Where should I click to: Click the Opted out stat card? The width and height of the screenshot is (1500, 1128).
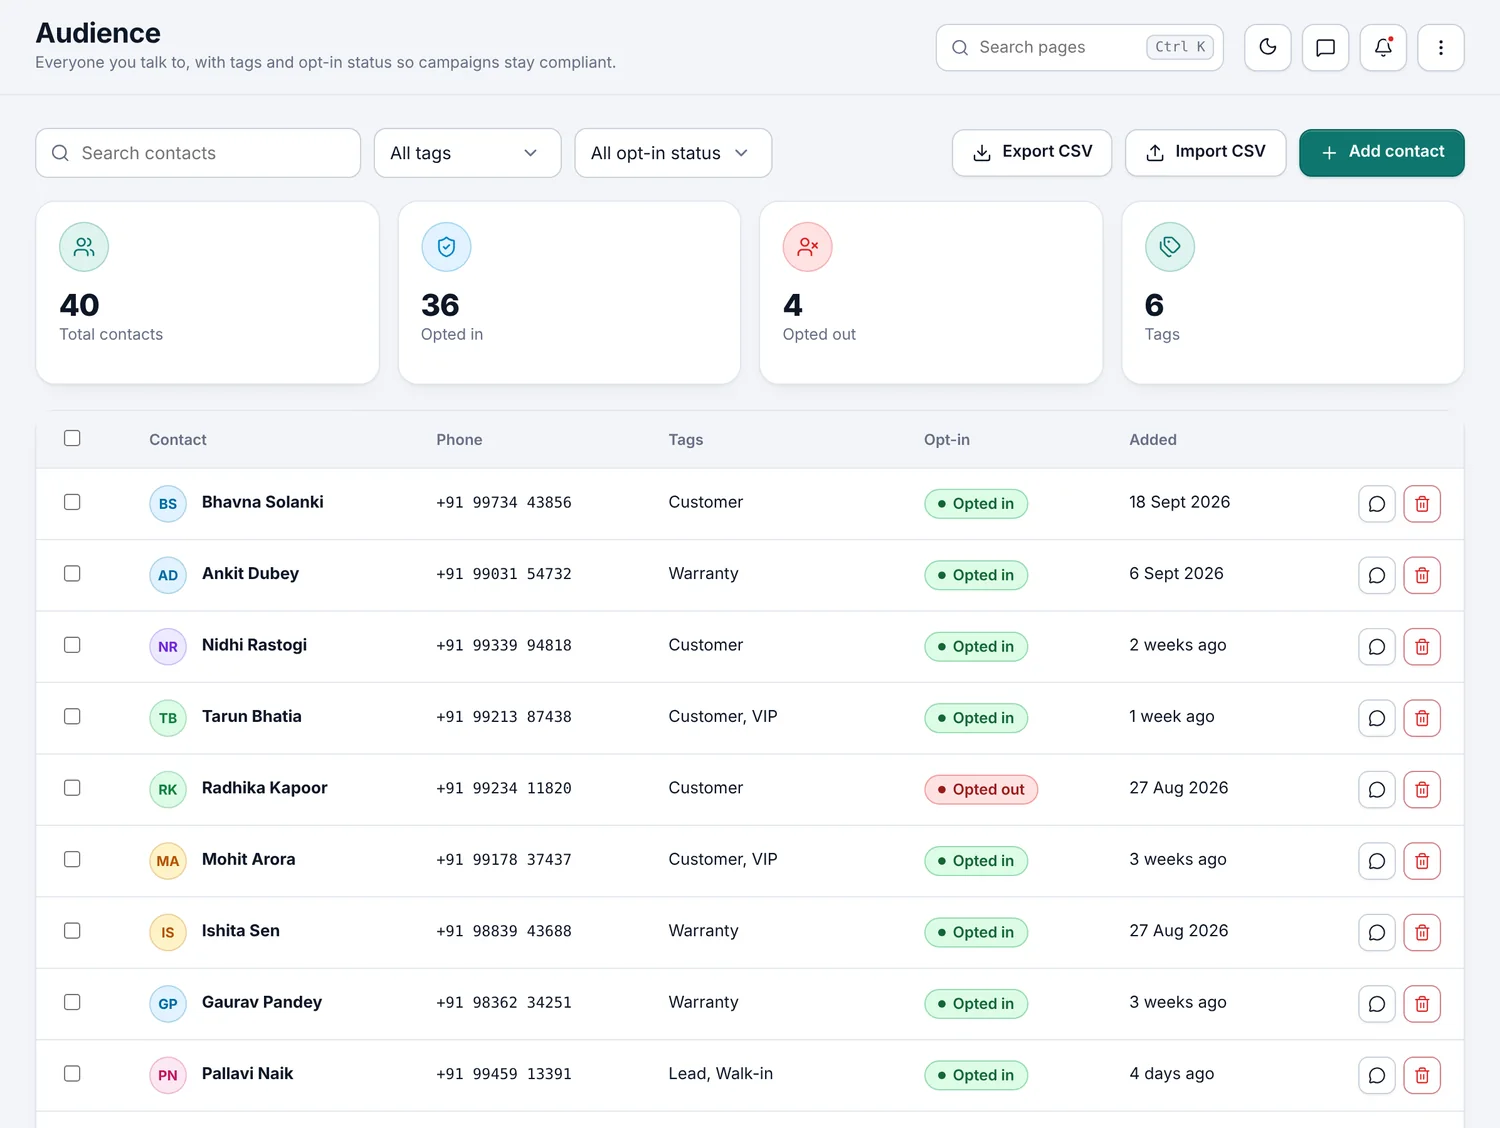coord(931,293)
